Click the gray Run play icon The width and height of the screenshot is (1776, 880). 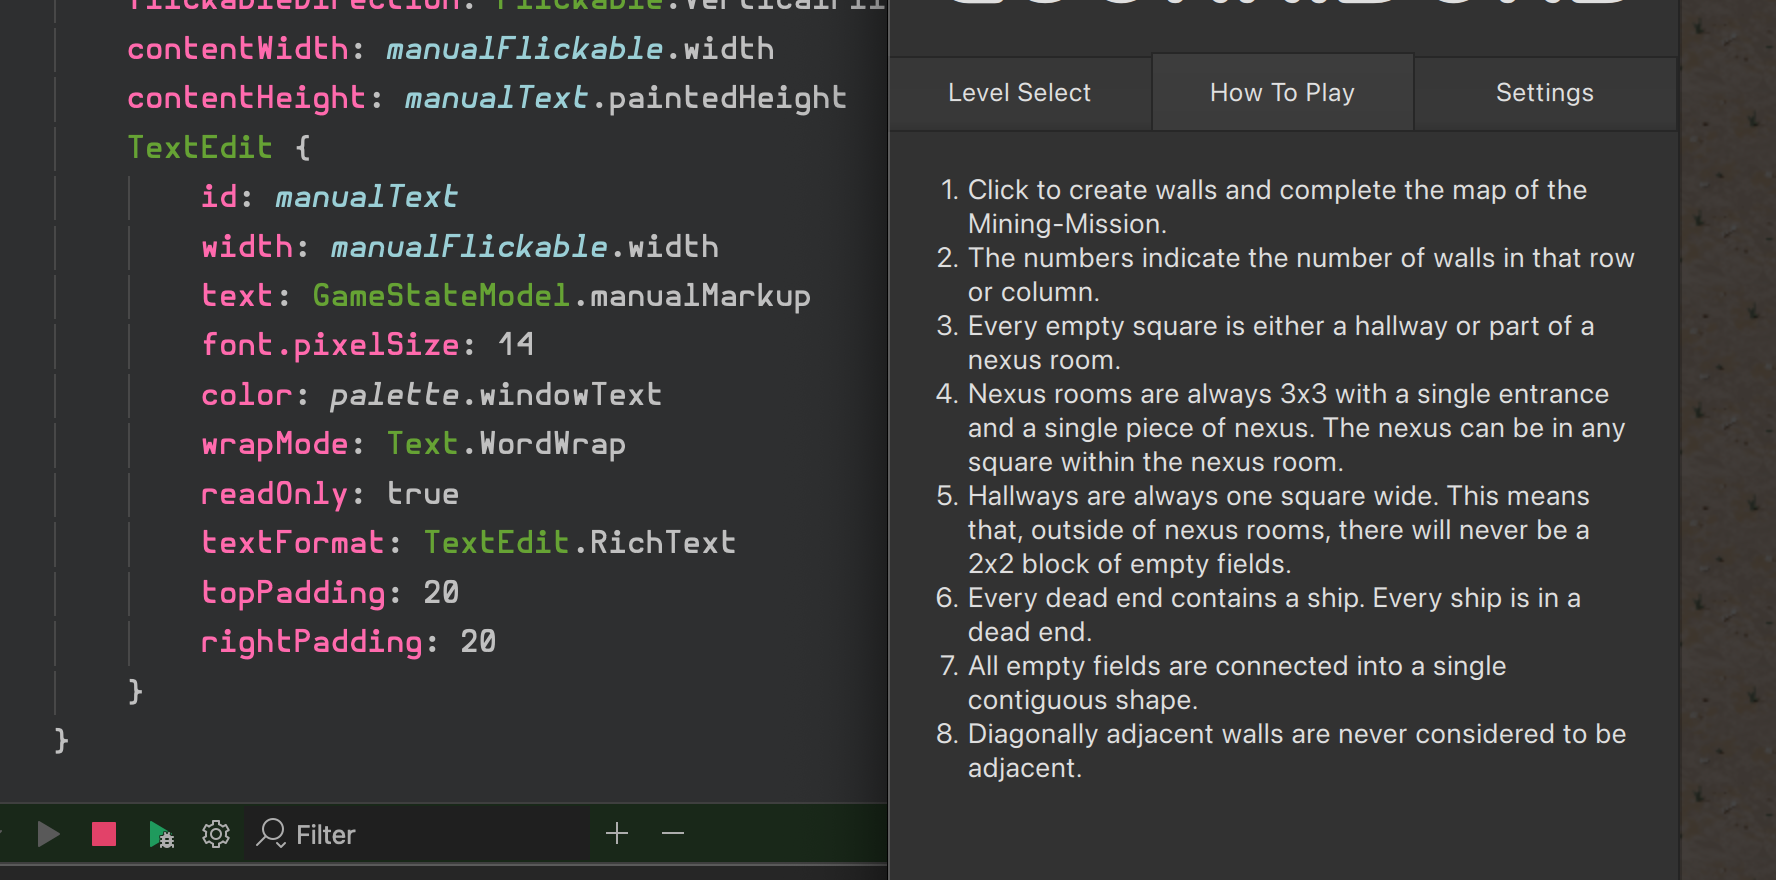coord(47,834)
